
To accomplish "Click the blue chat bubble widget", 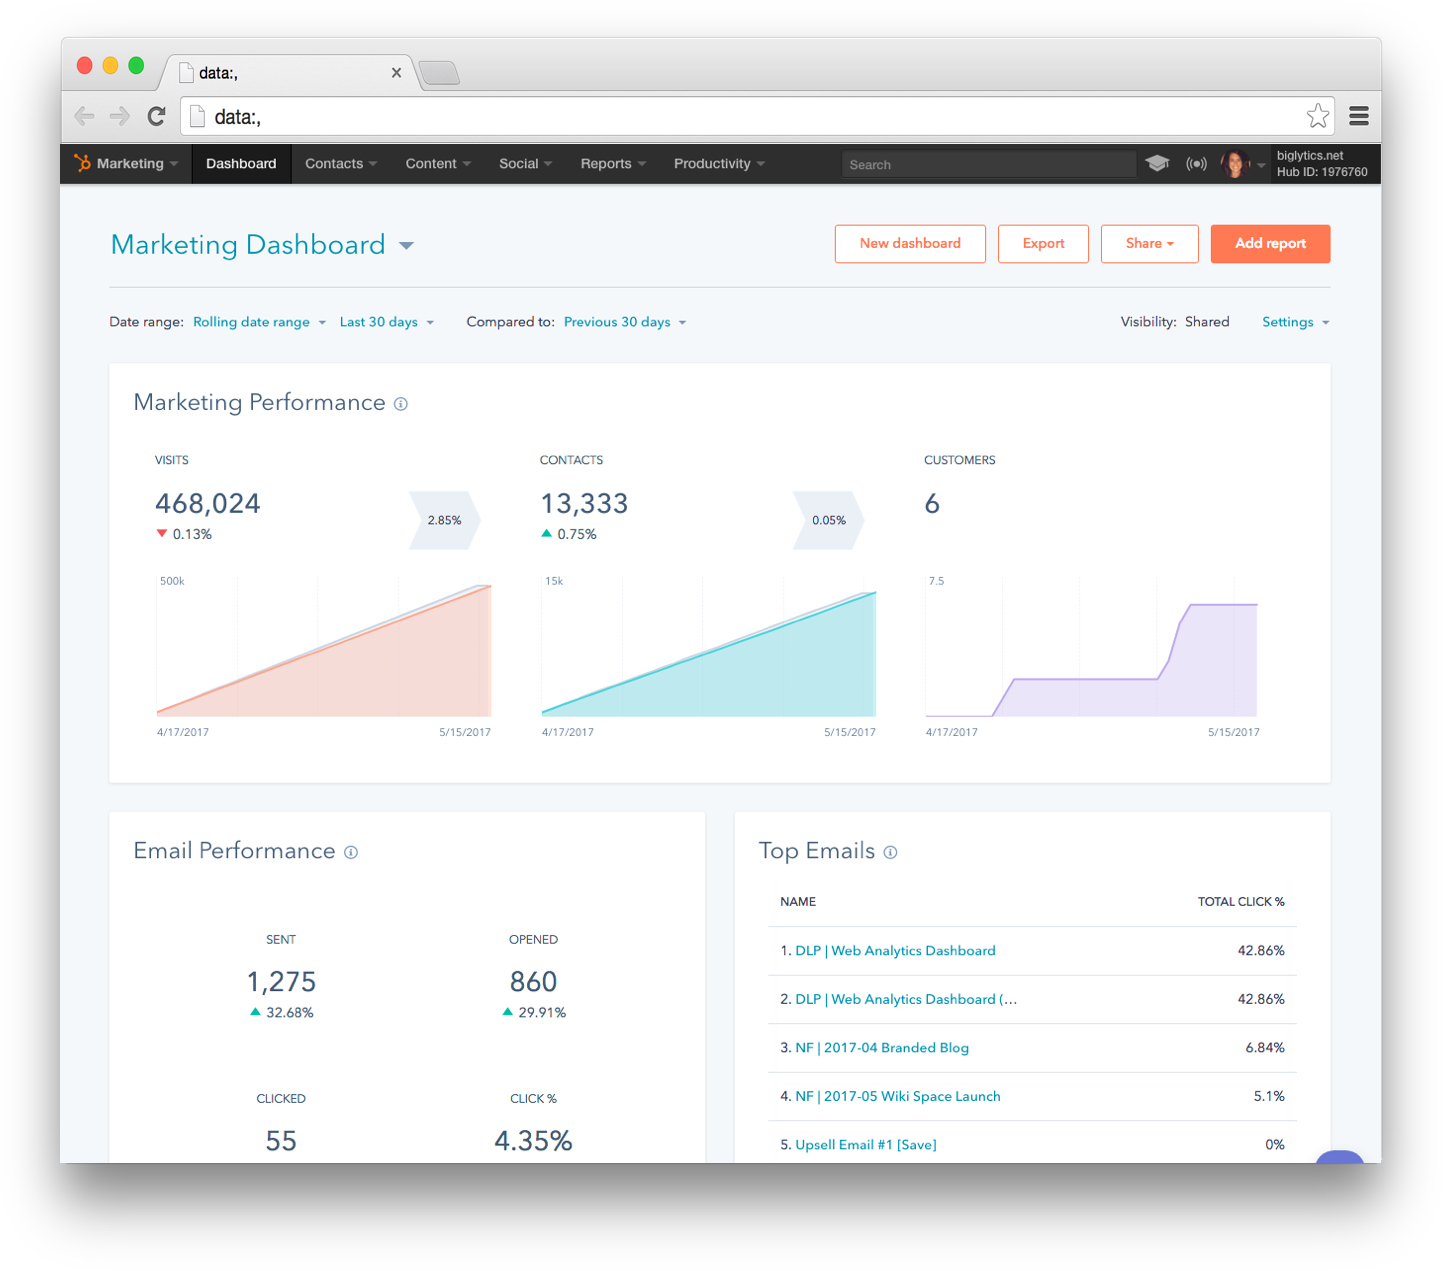I will coord(1340,1157).
